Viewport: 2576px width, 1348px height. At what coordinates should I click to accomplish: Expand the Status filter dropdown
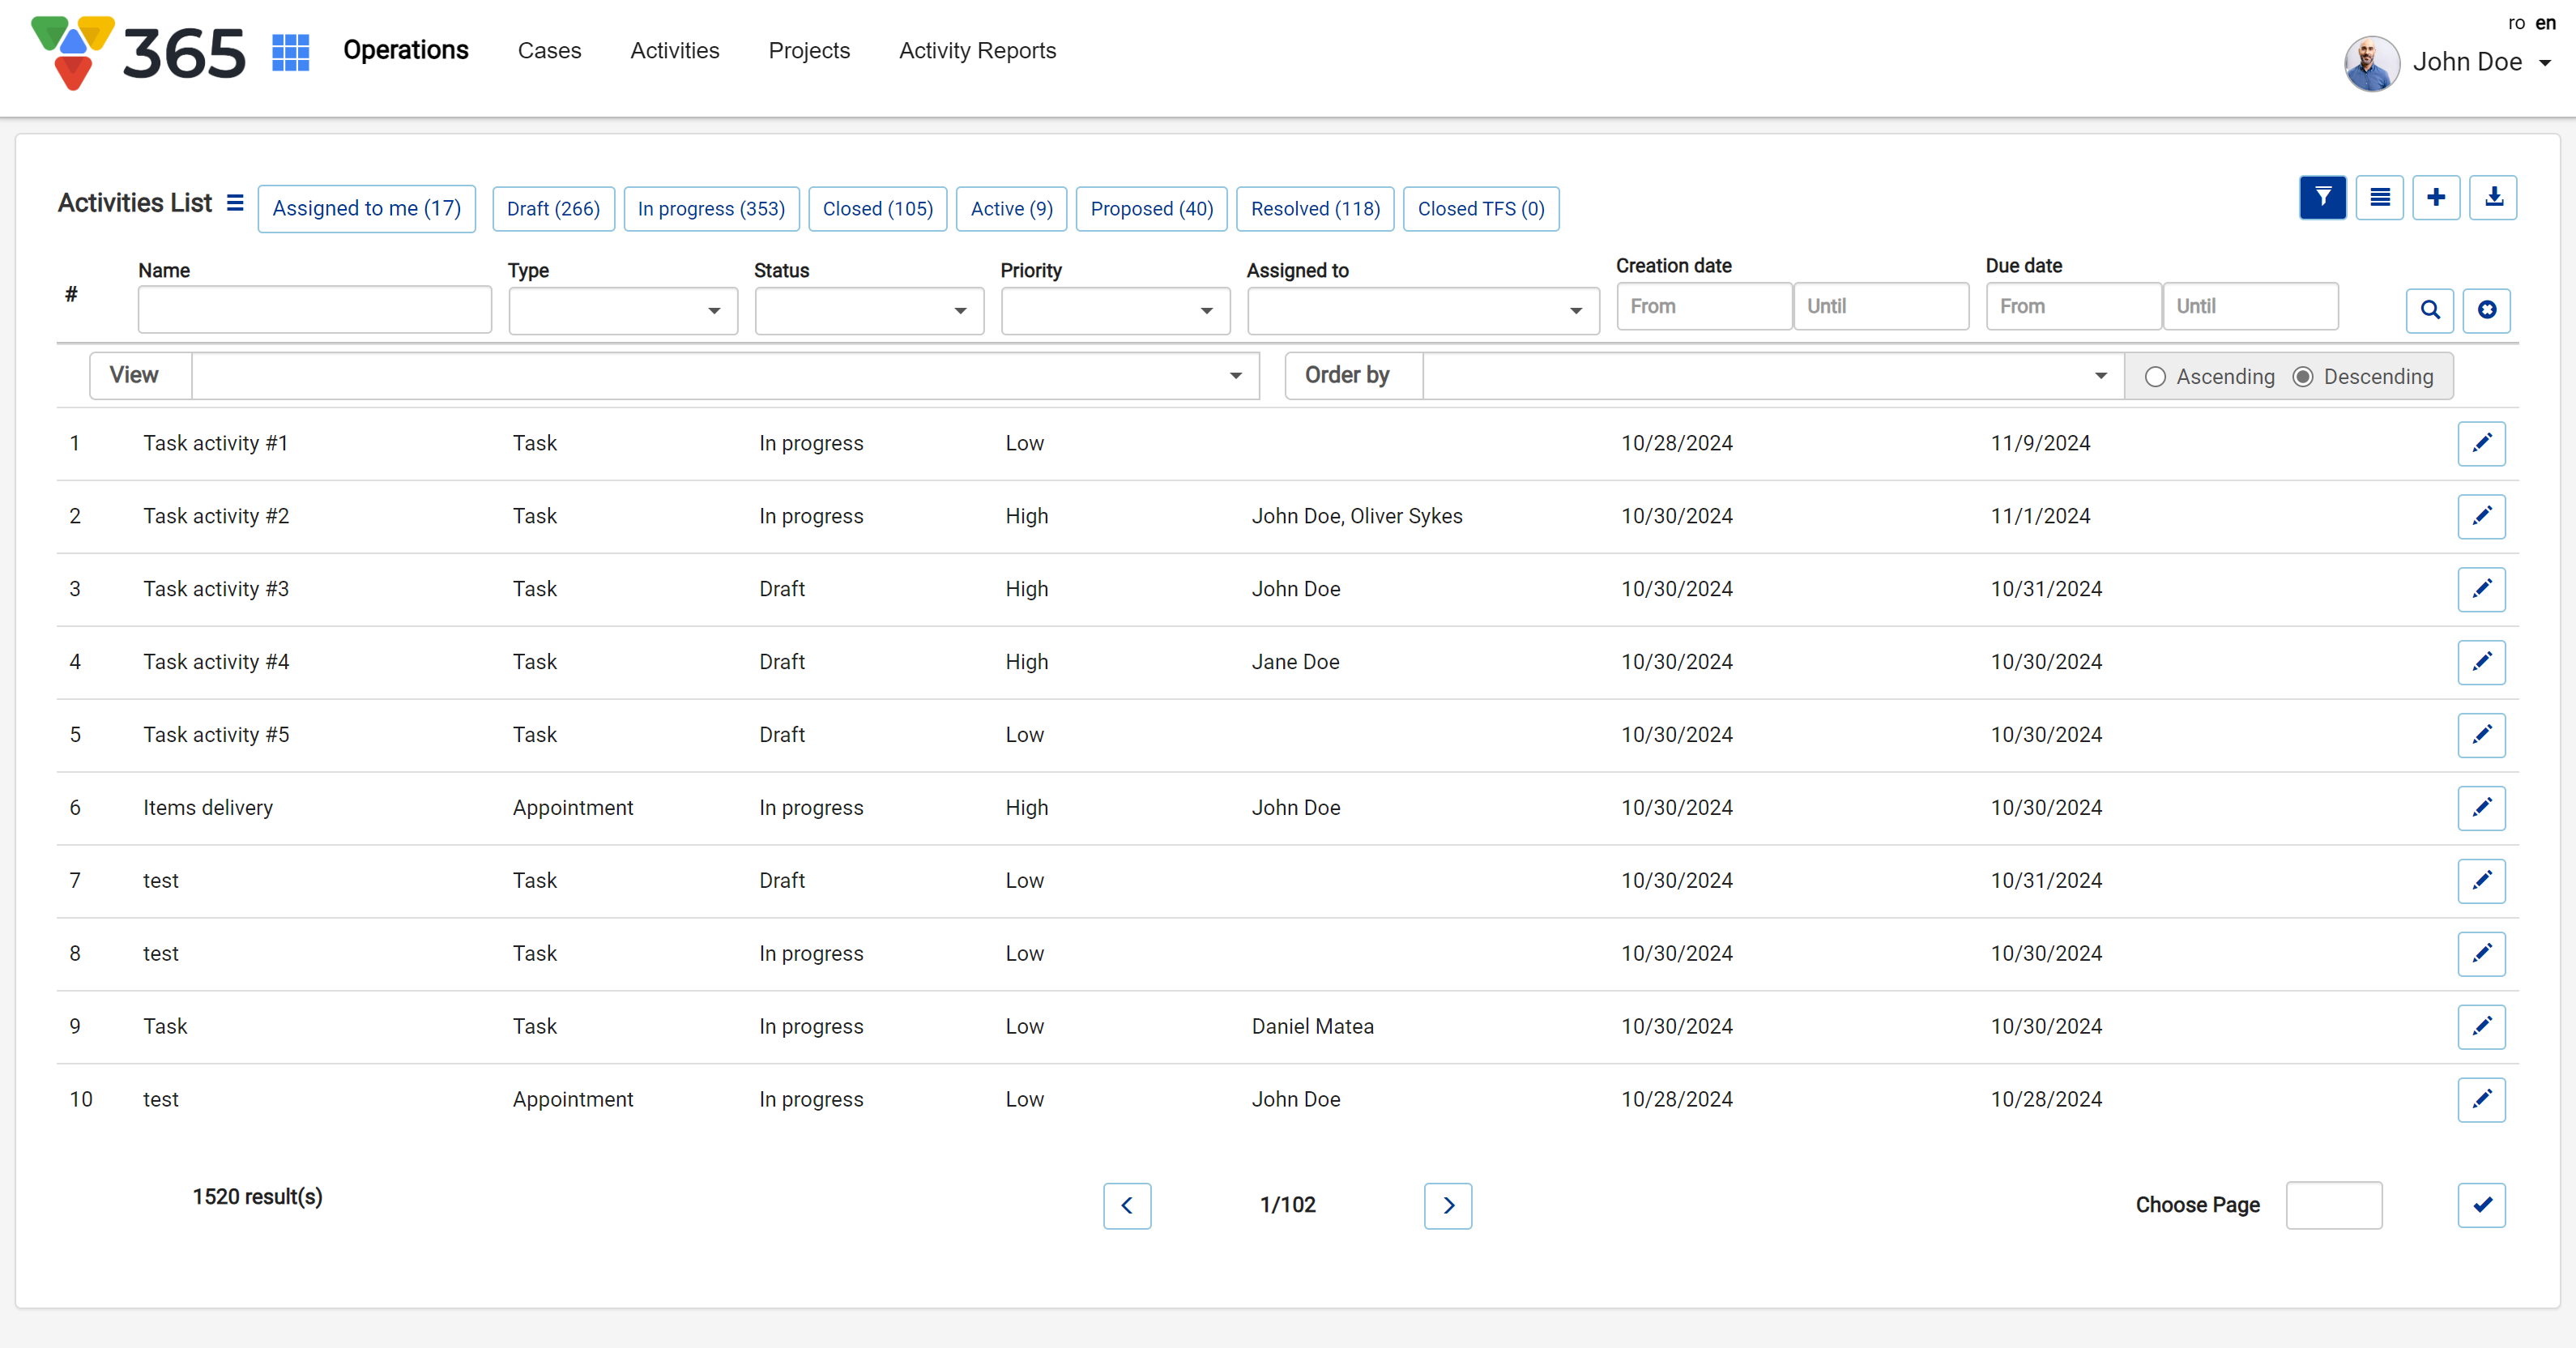pos(868,311)
